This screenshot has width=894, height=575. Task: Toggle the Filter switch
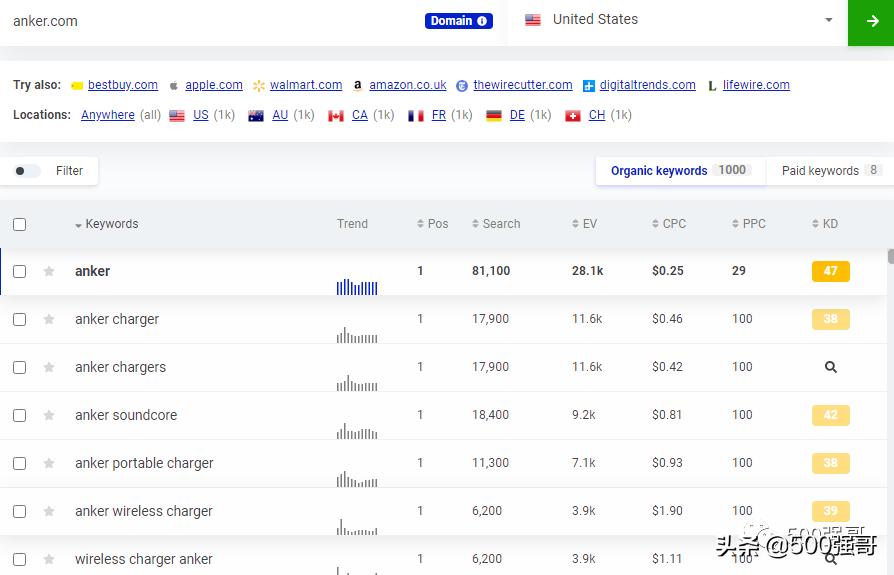(26, 171)
